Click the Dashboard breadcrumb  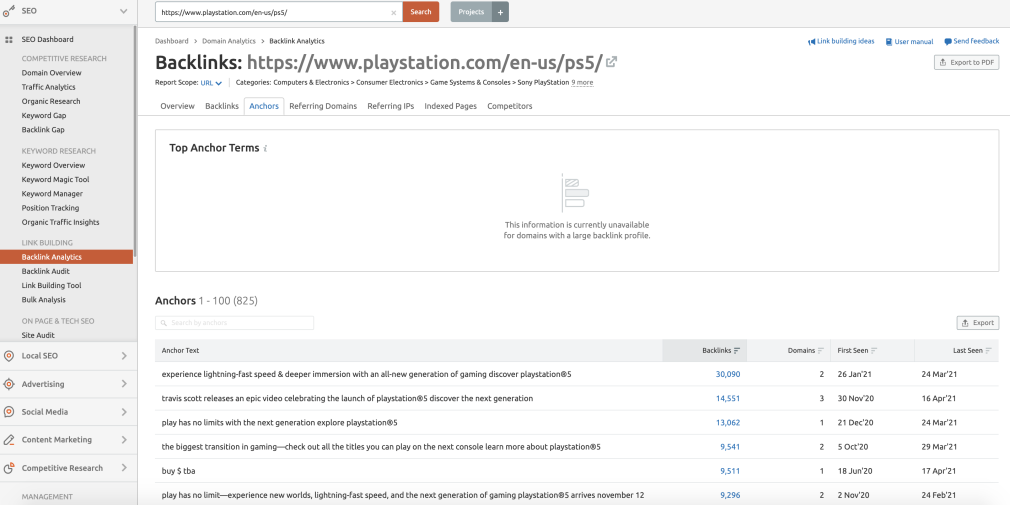[172, 41]
